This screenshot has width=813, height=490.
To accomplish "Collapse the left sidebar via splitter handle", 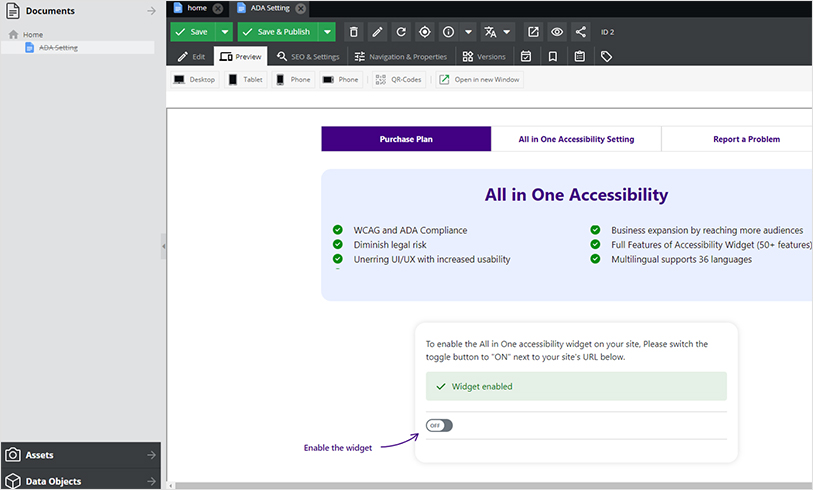I will coord(163,246).
